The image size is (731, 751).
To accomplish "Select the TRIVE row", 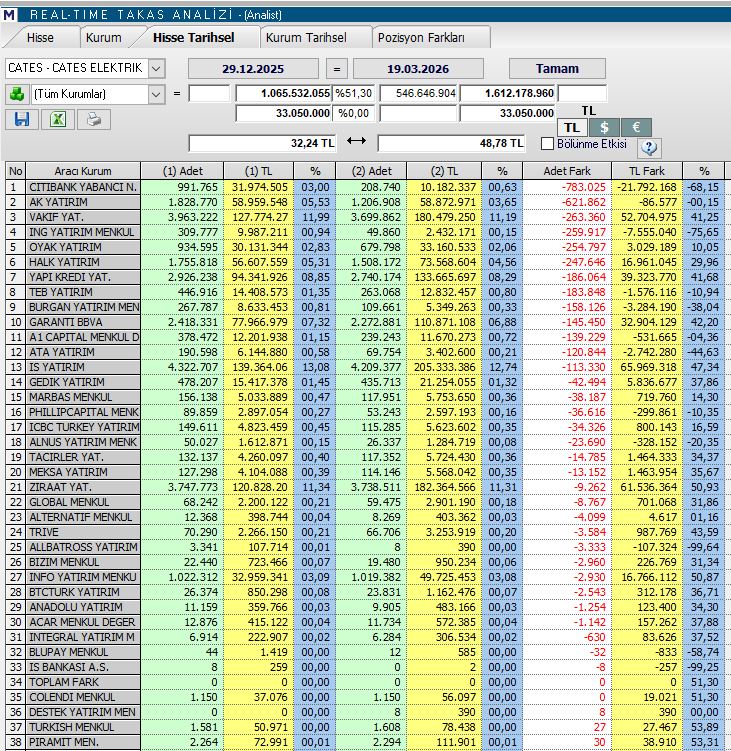I will [x=365, y=532].
